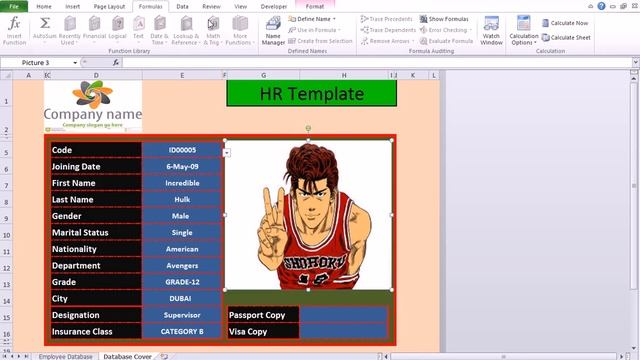
Task: Switch to the View tab
Action: pos(240,7)
